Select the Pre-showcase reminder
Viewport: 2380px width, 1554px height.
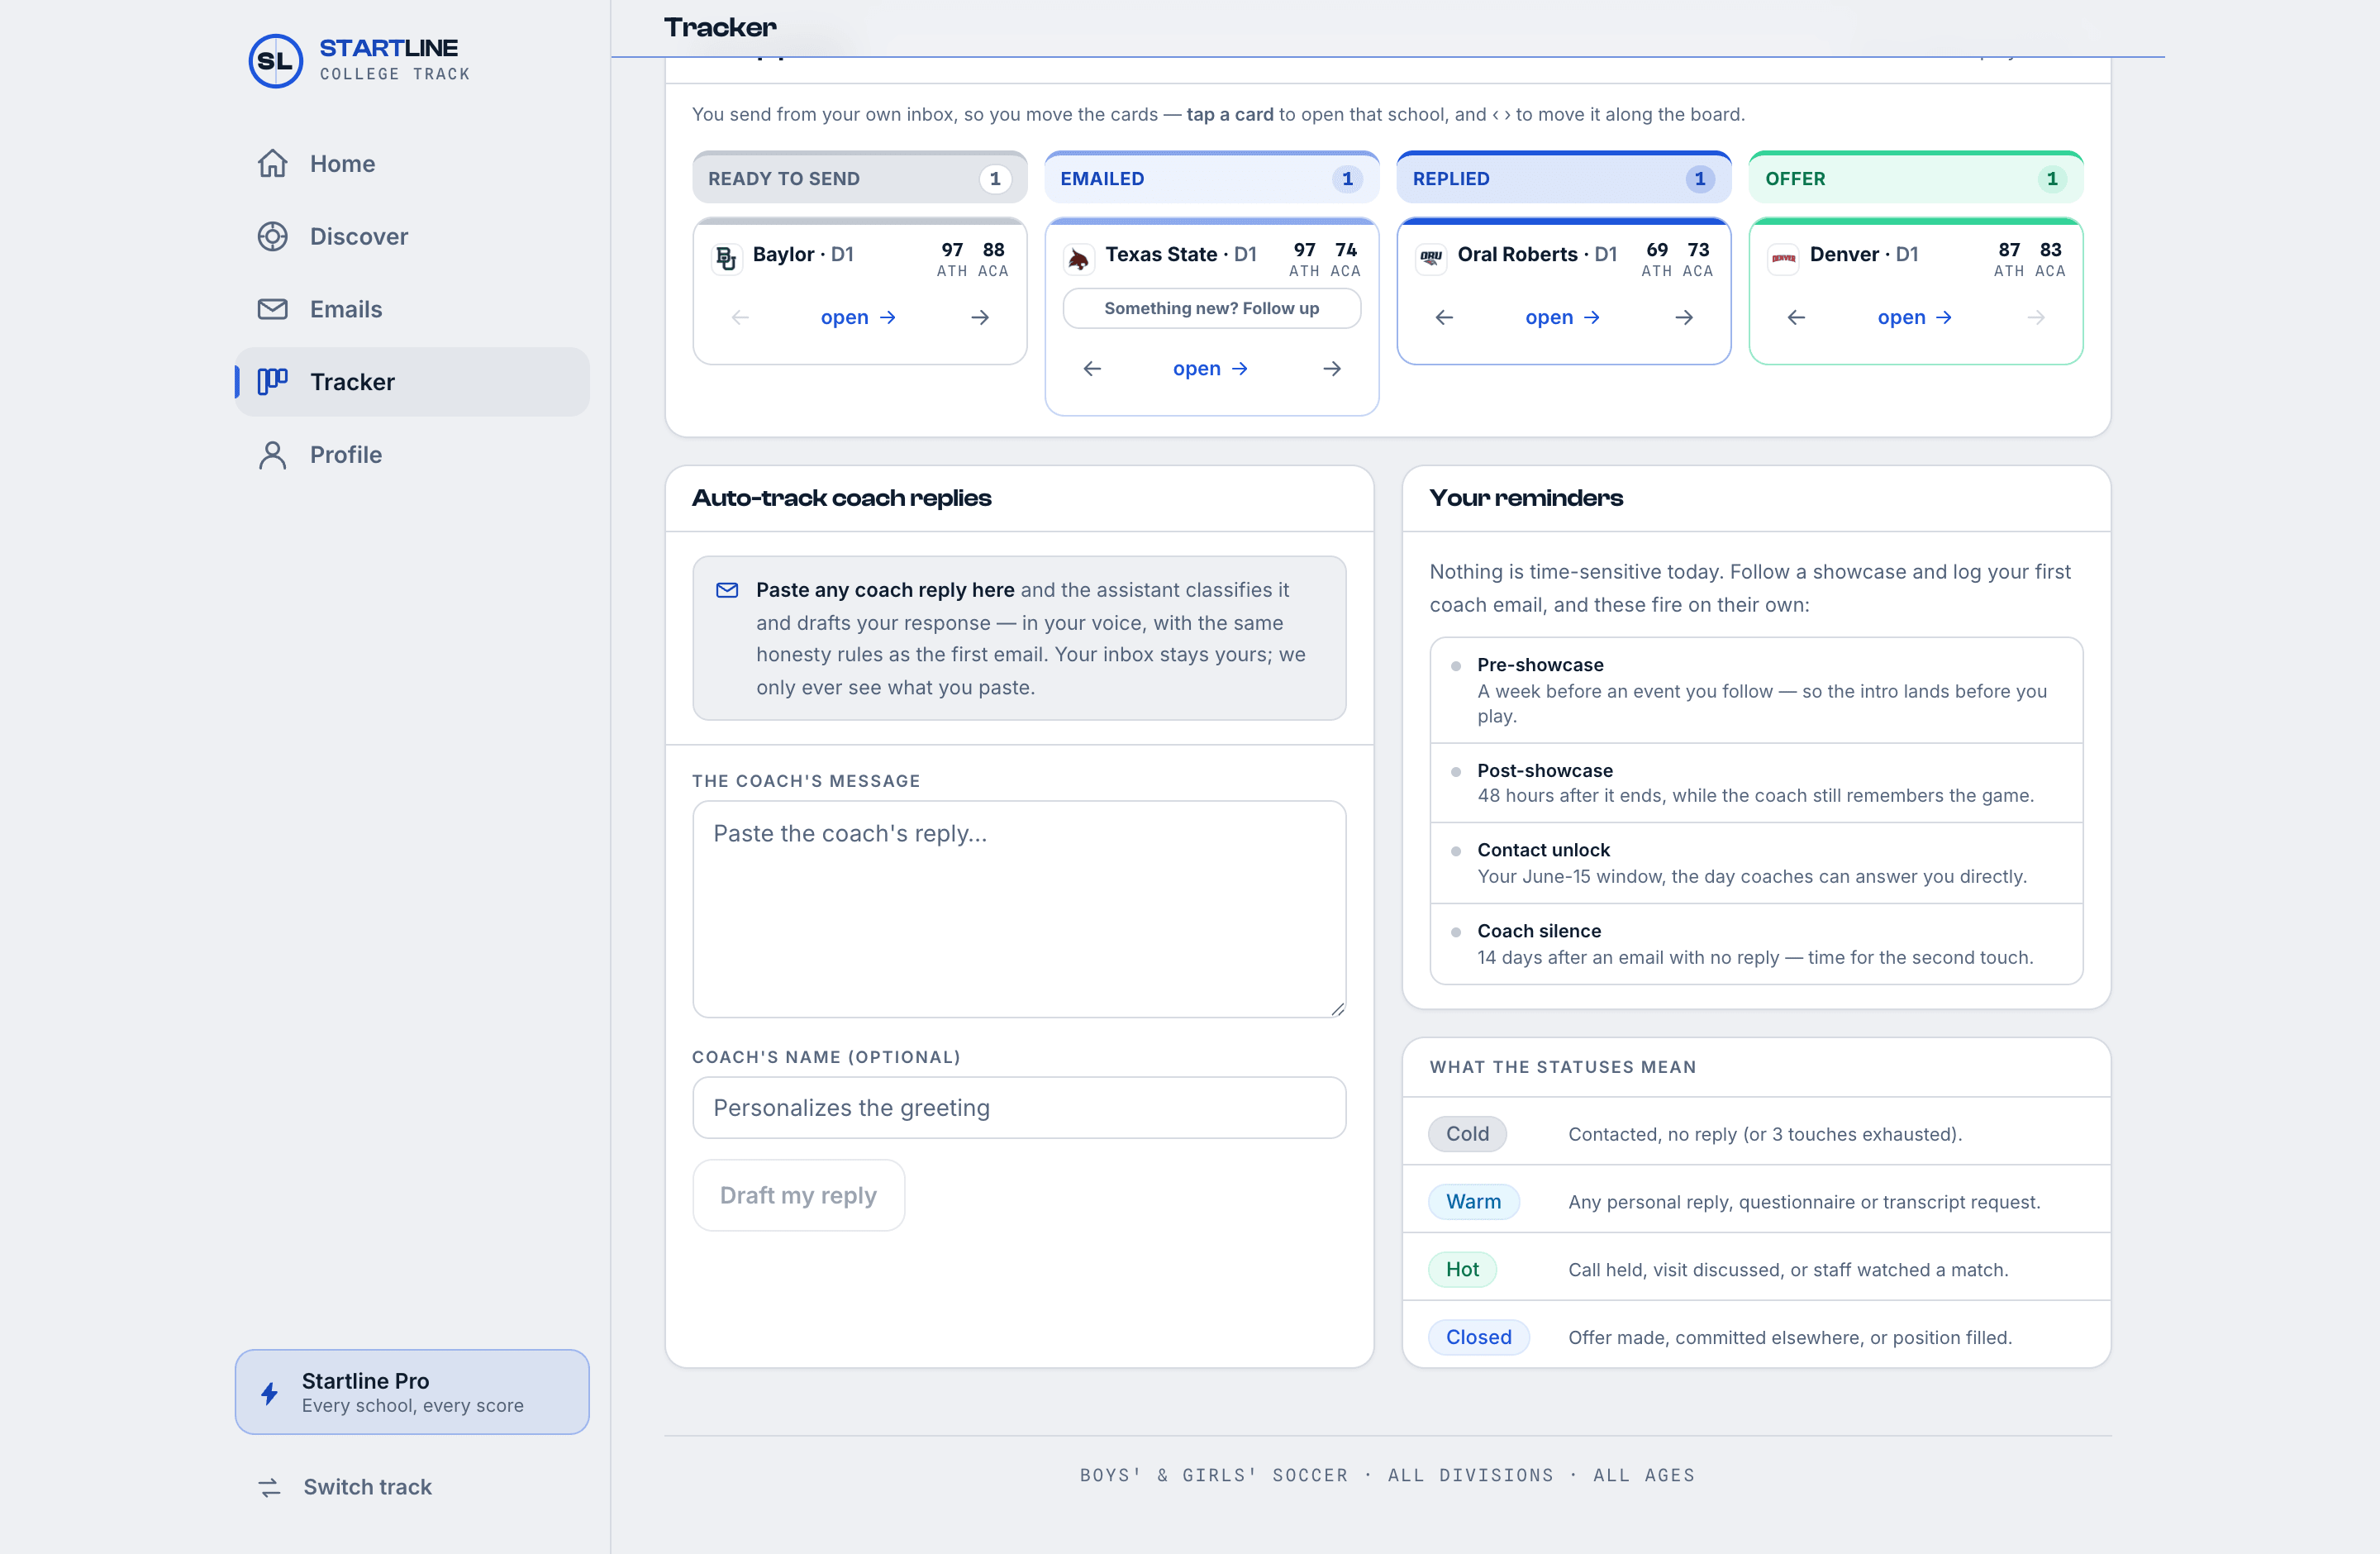(x=1756, y=690)
